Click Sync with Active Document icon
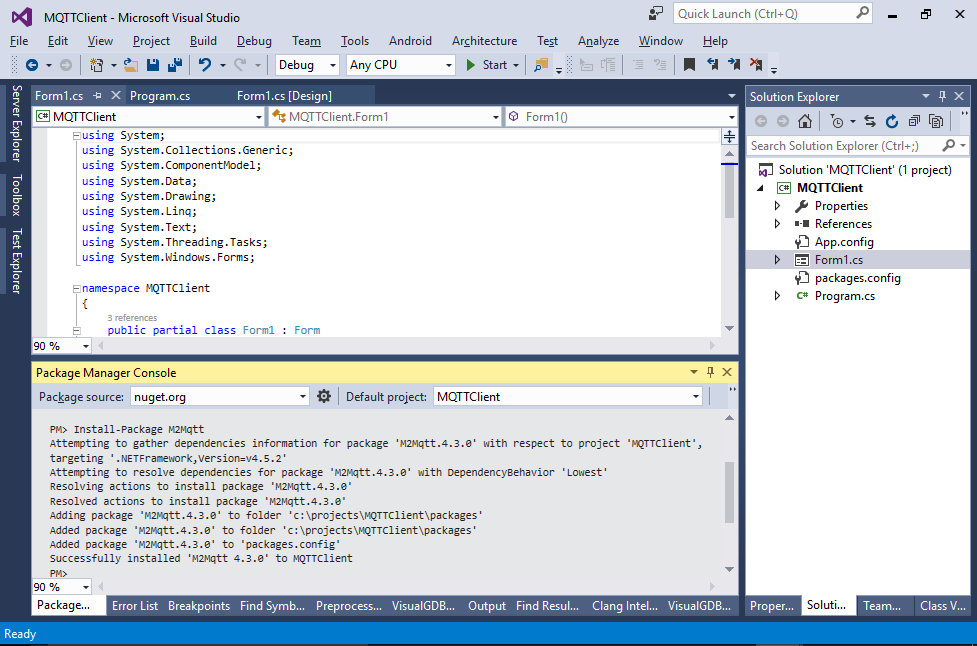This screenshot has height=646, width=977. pos(870,121)
